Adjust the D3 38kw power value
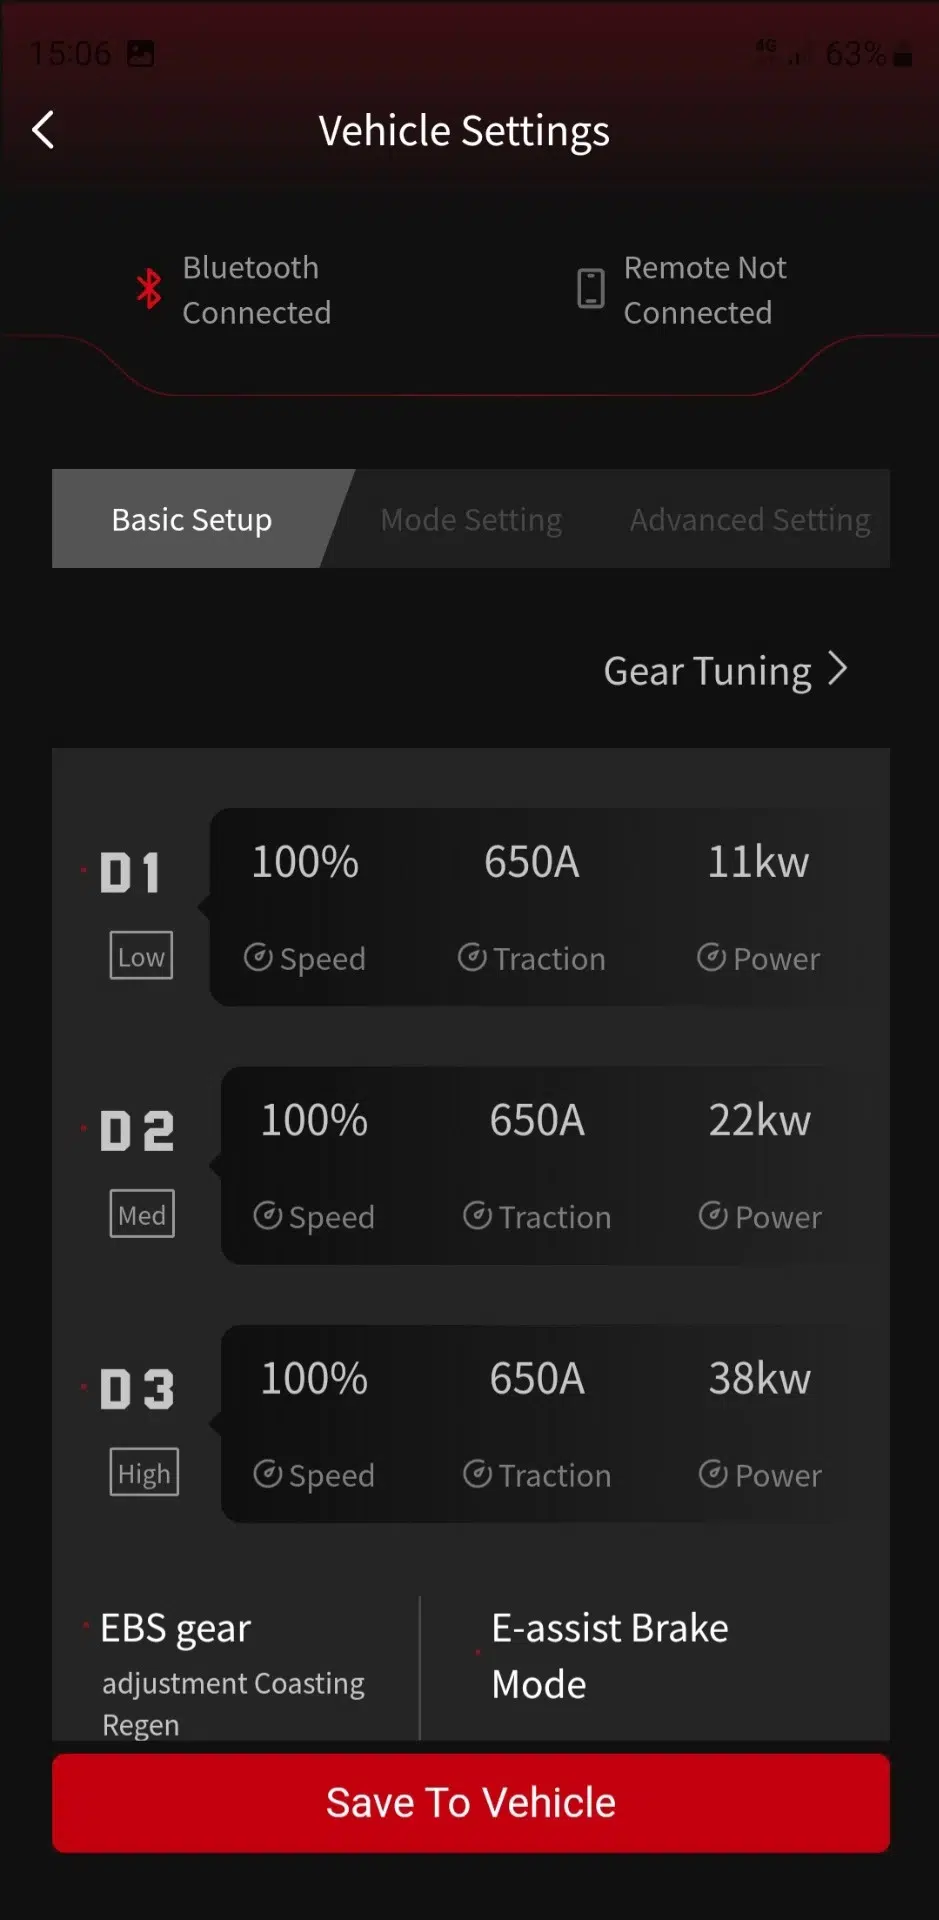The width and height of the screenshot is (939, 1920). 760,1379
